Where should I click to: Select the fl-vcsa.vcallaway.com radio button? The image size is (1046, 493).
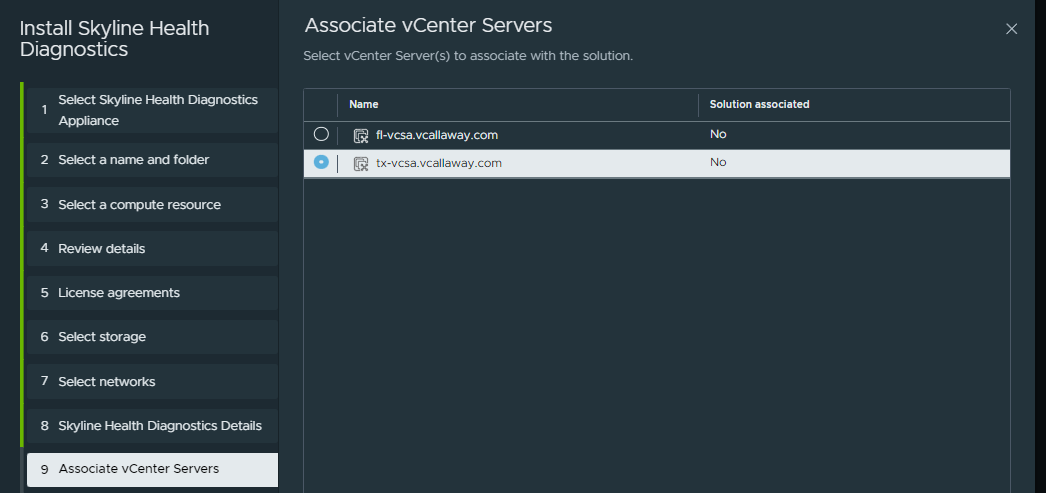coord(321,134)
